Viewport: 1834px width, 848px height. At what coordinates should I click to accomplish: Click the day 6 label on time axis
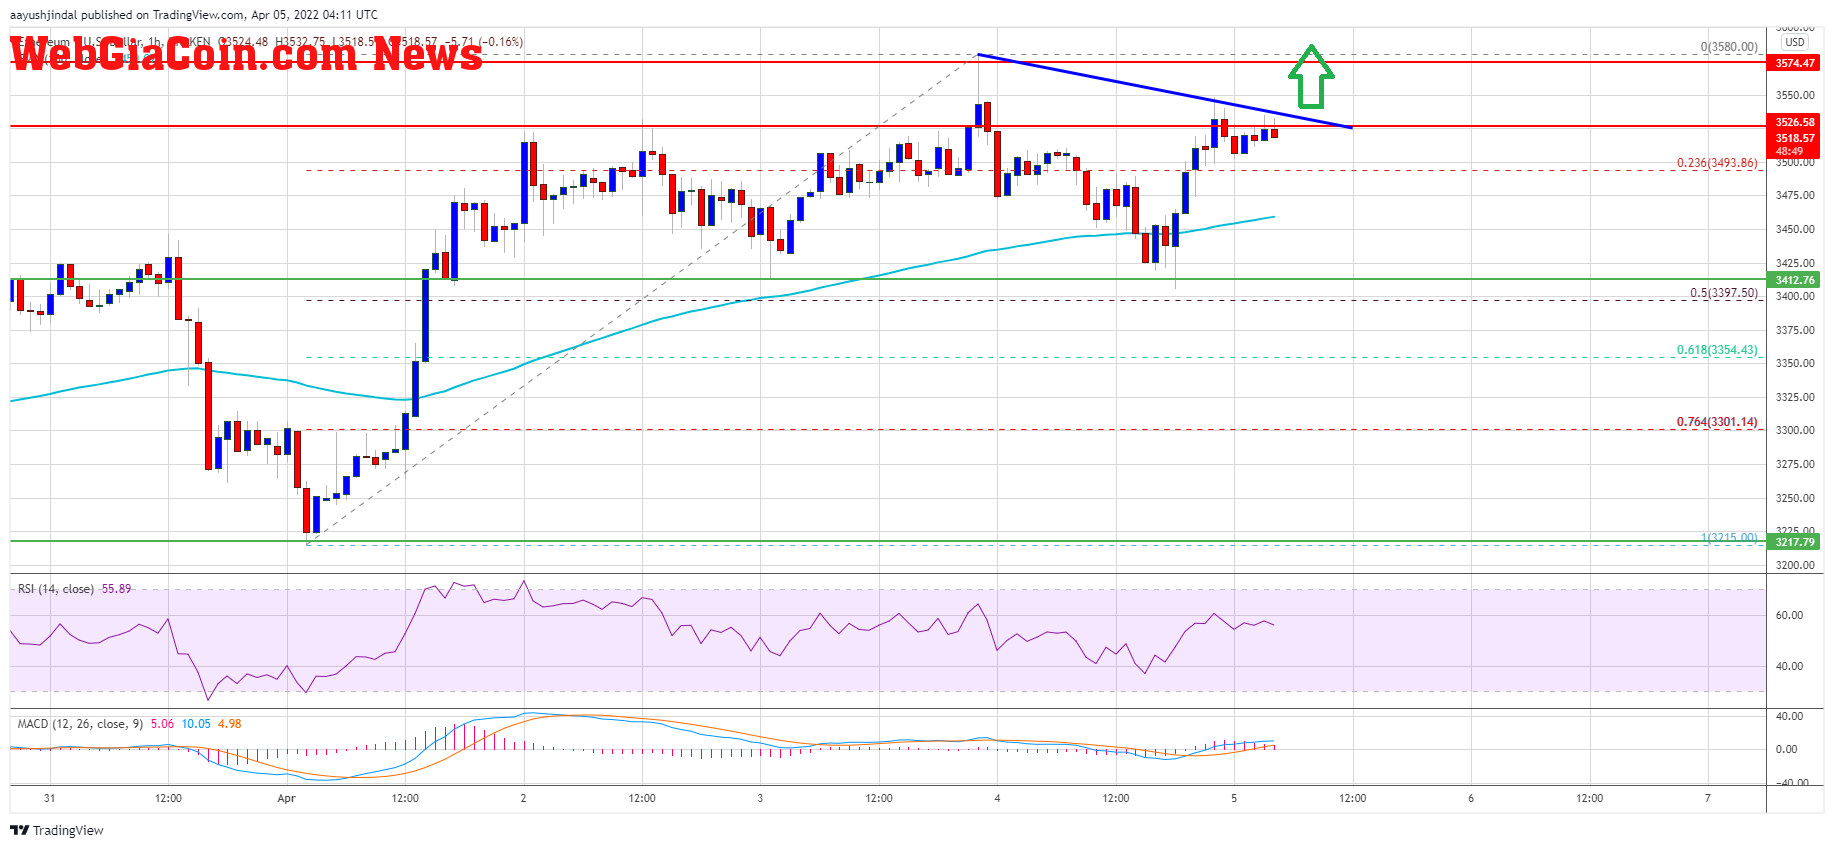pos(1471,798)
